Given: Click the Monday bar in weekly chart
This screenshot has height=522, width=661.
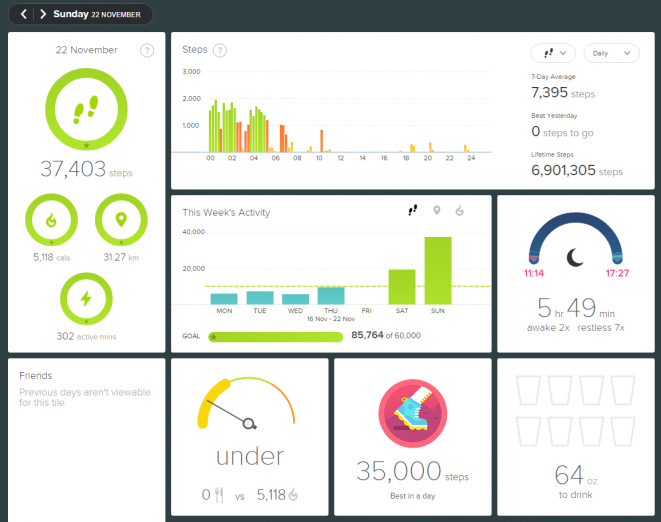Looking at the screenshot, I should click(224, 299).
